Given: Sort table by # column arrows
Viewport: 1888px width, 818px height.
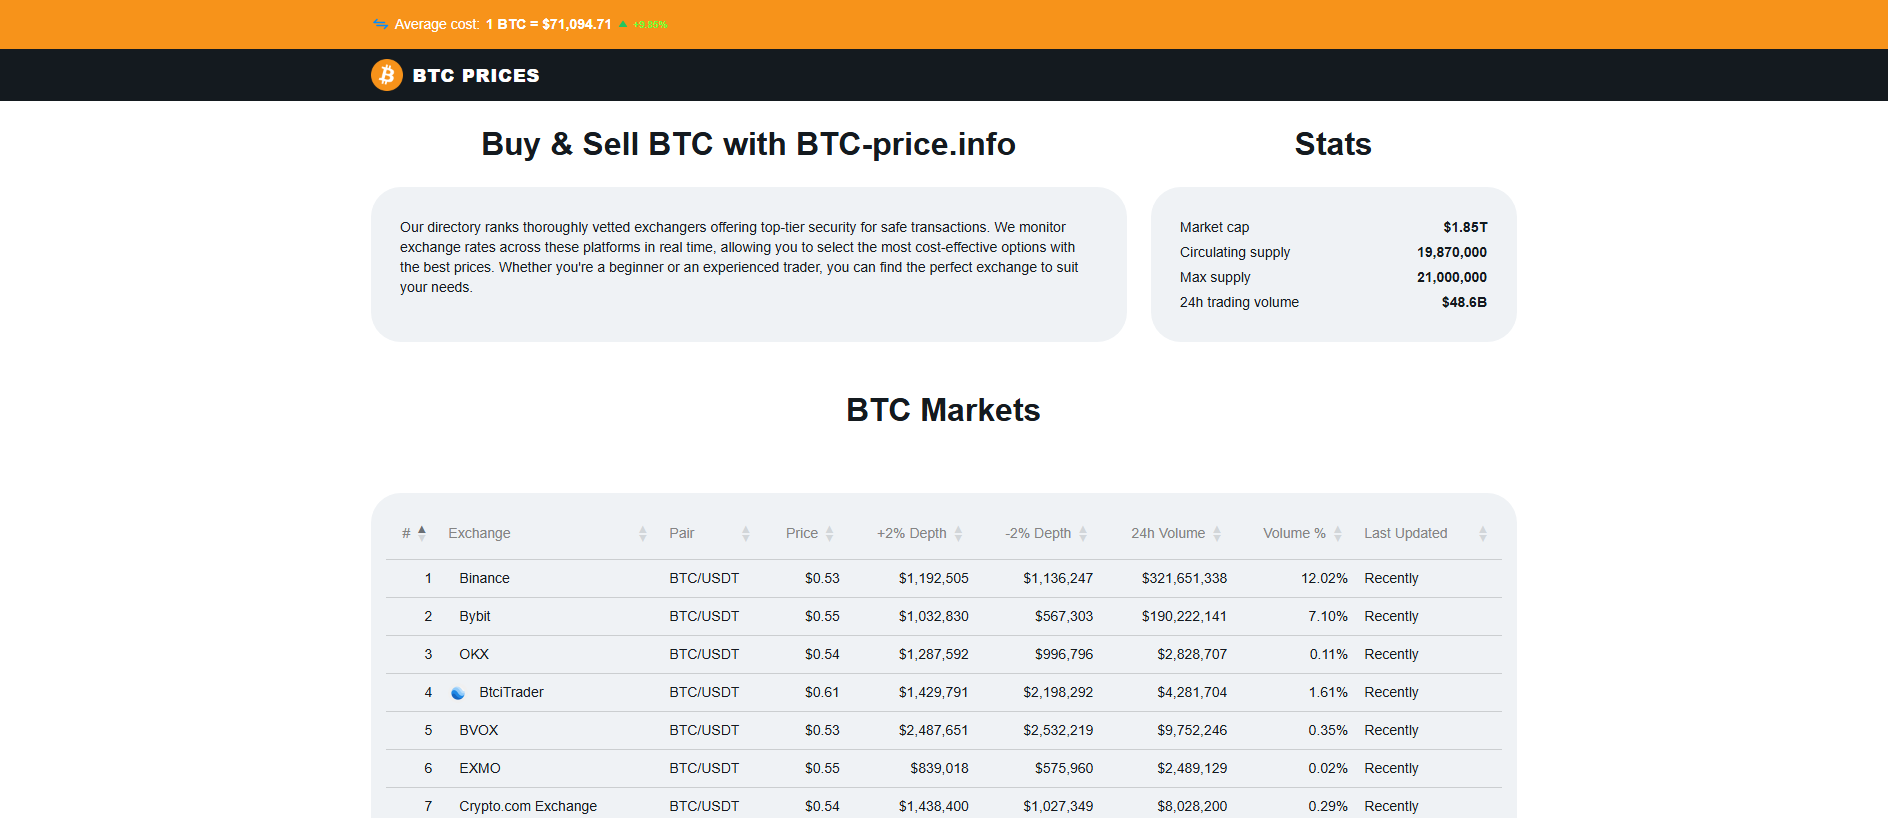Looking at the screenshot, I should (422, 533).
